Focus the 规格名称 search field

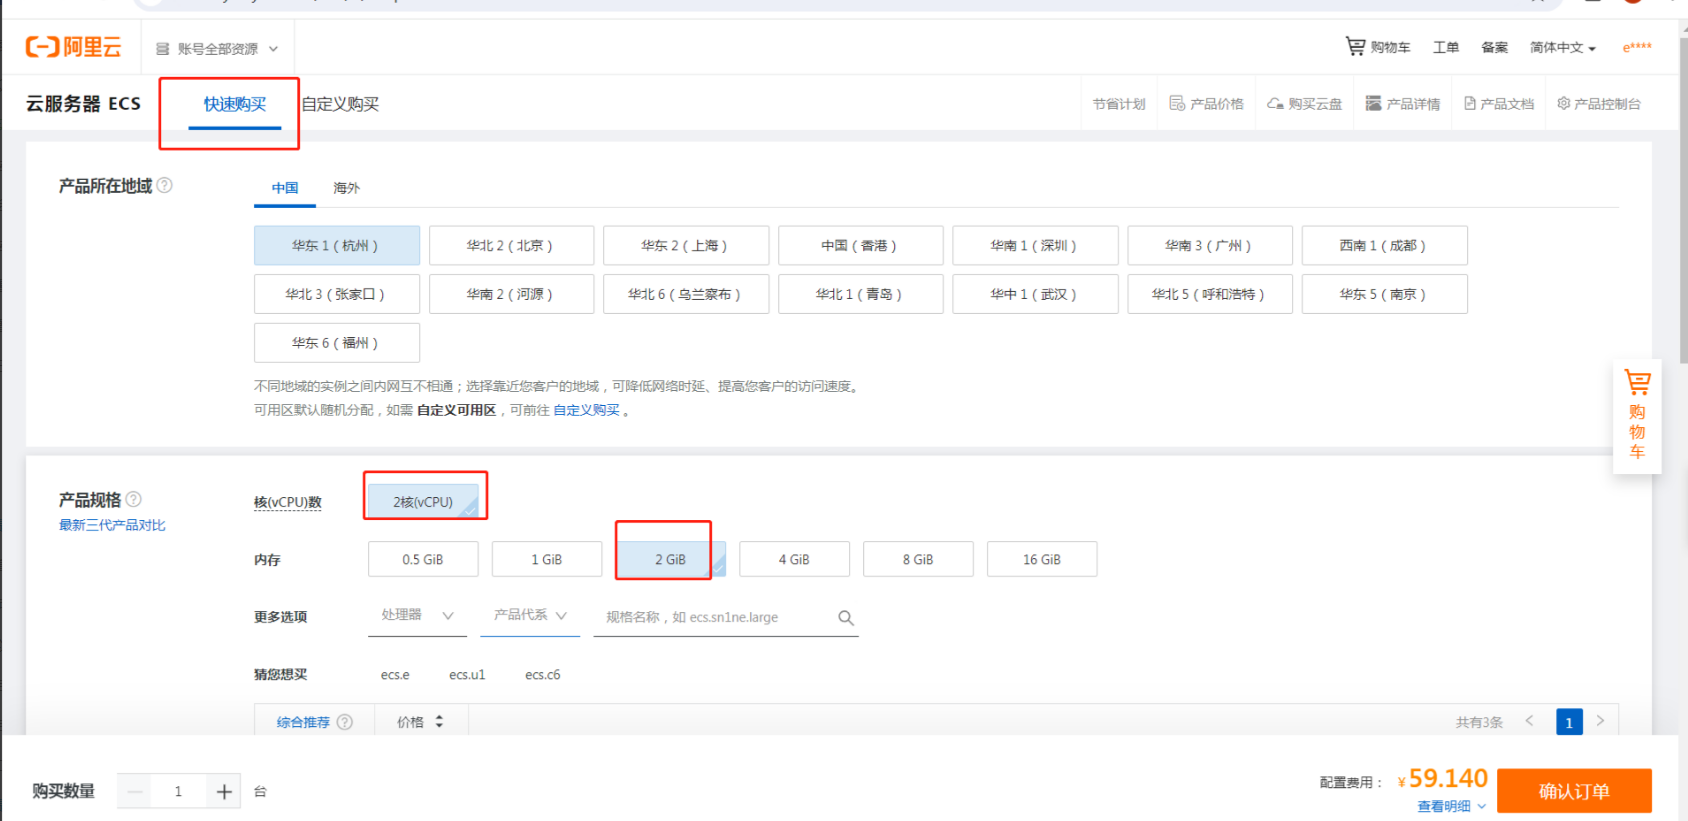coord(726,617)
